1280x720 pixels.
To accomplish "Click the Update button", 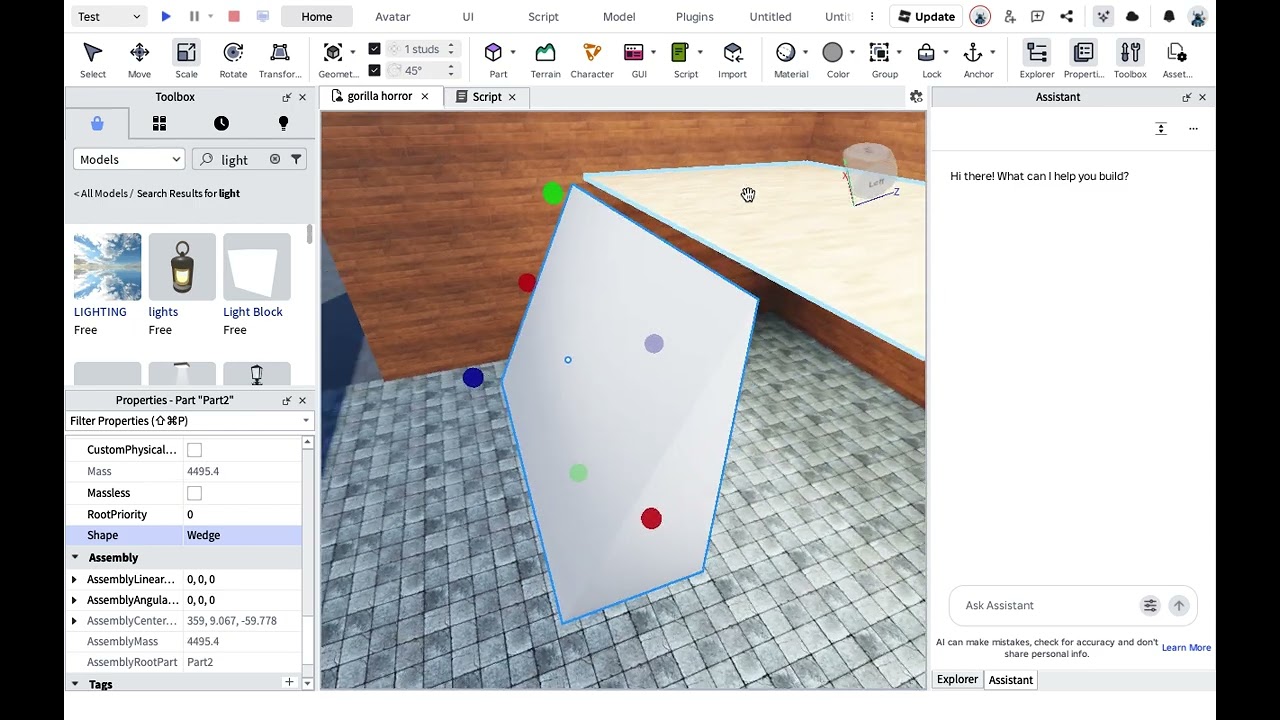I will click(x=926, y=16).
